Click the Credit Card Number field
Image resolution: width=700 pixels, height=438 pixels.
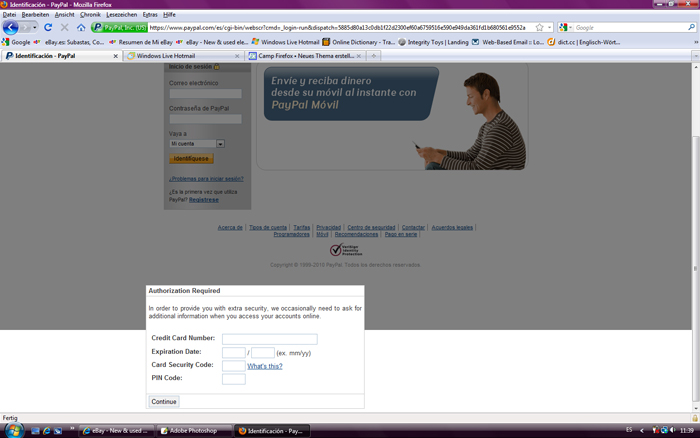[270, 339]
